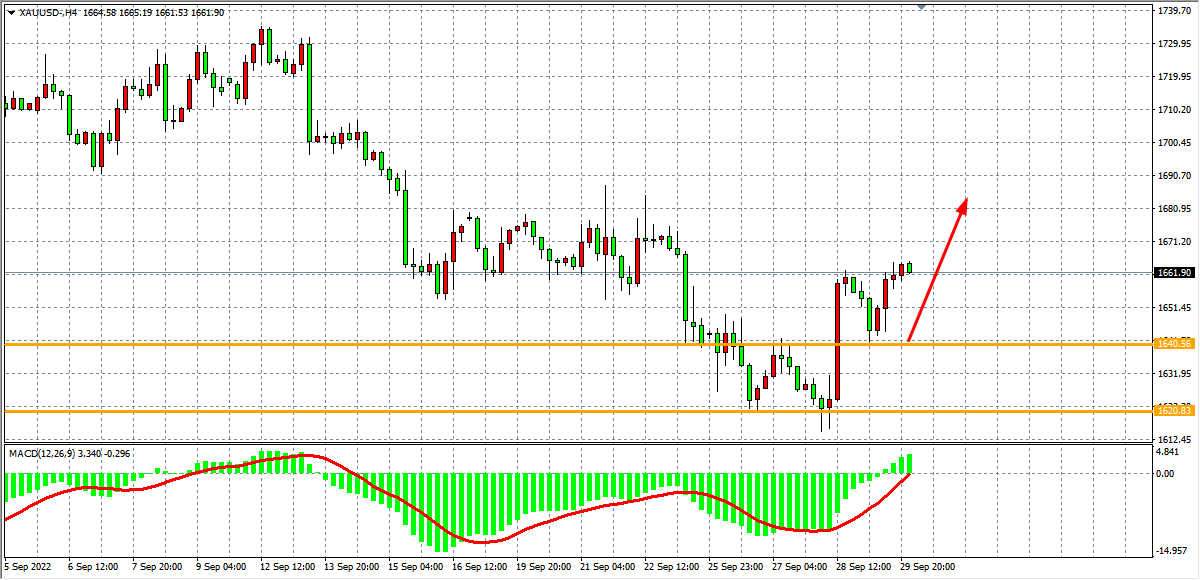Screen dimensions: 1200x580
Task: Click the 29 Sep 20:00 time label
Action: [x=927, y=567]
